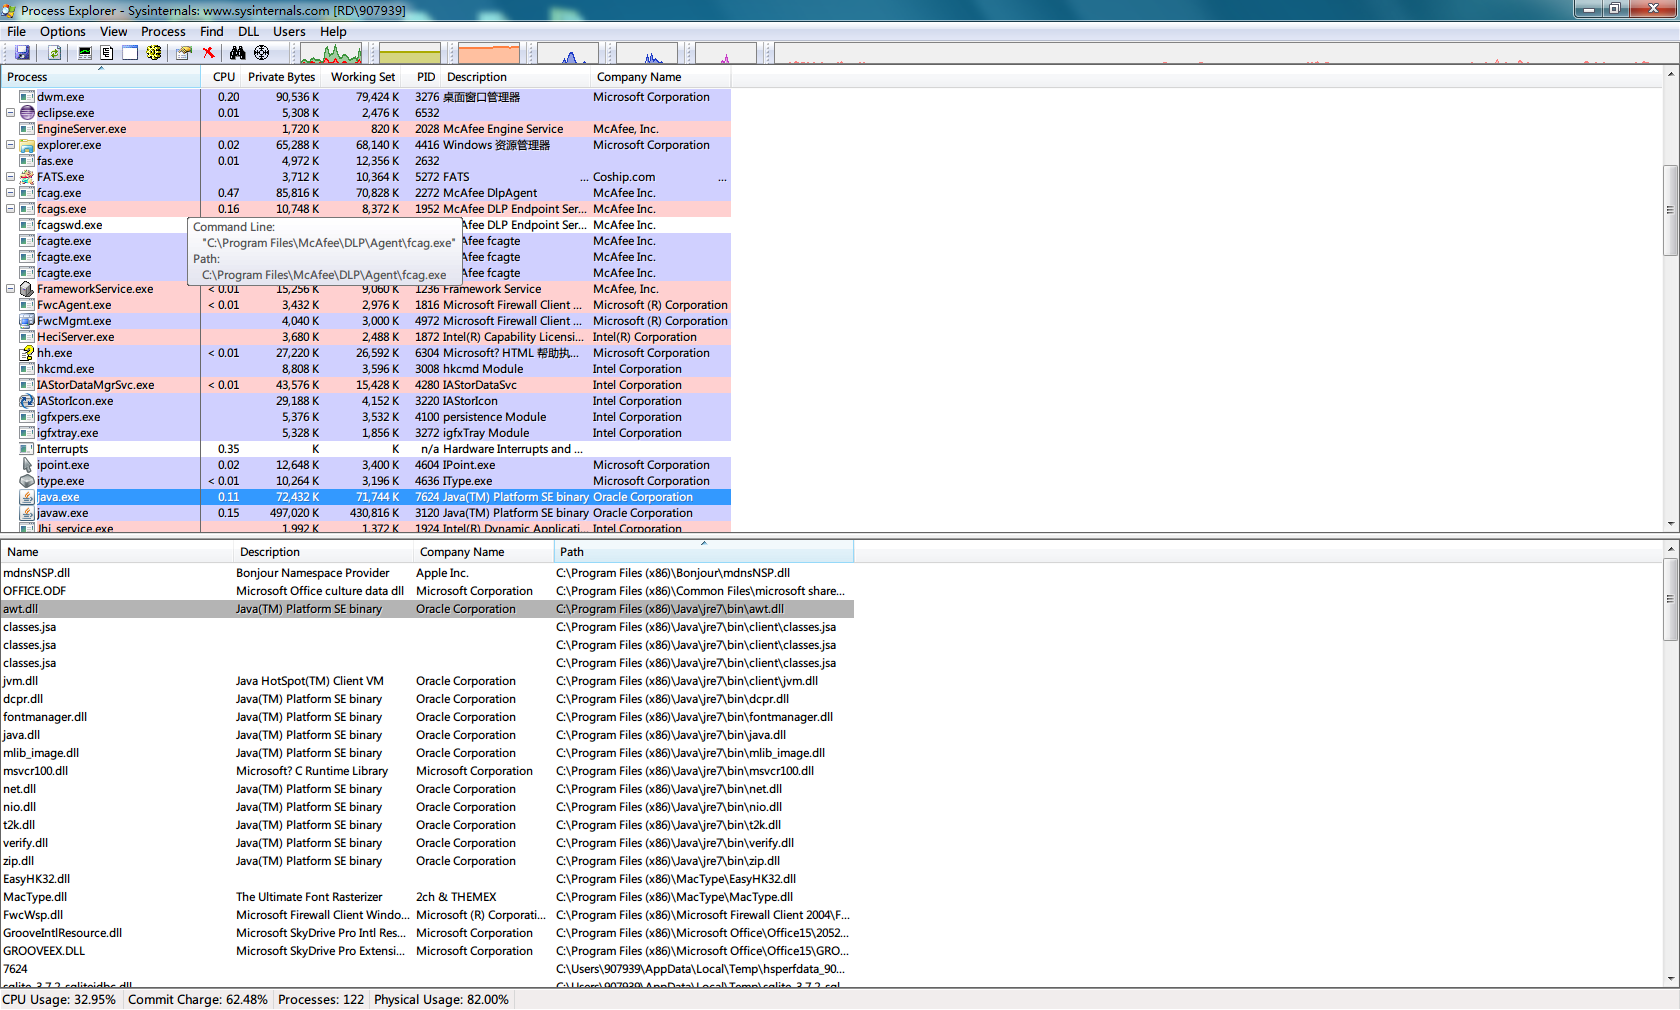1680x1010 pixels.
Task: Open the Users menu
Action: 290,32
